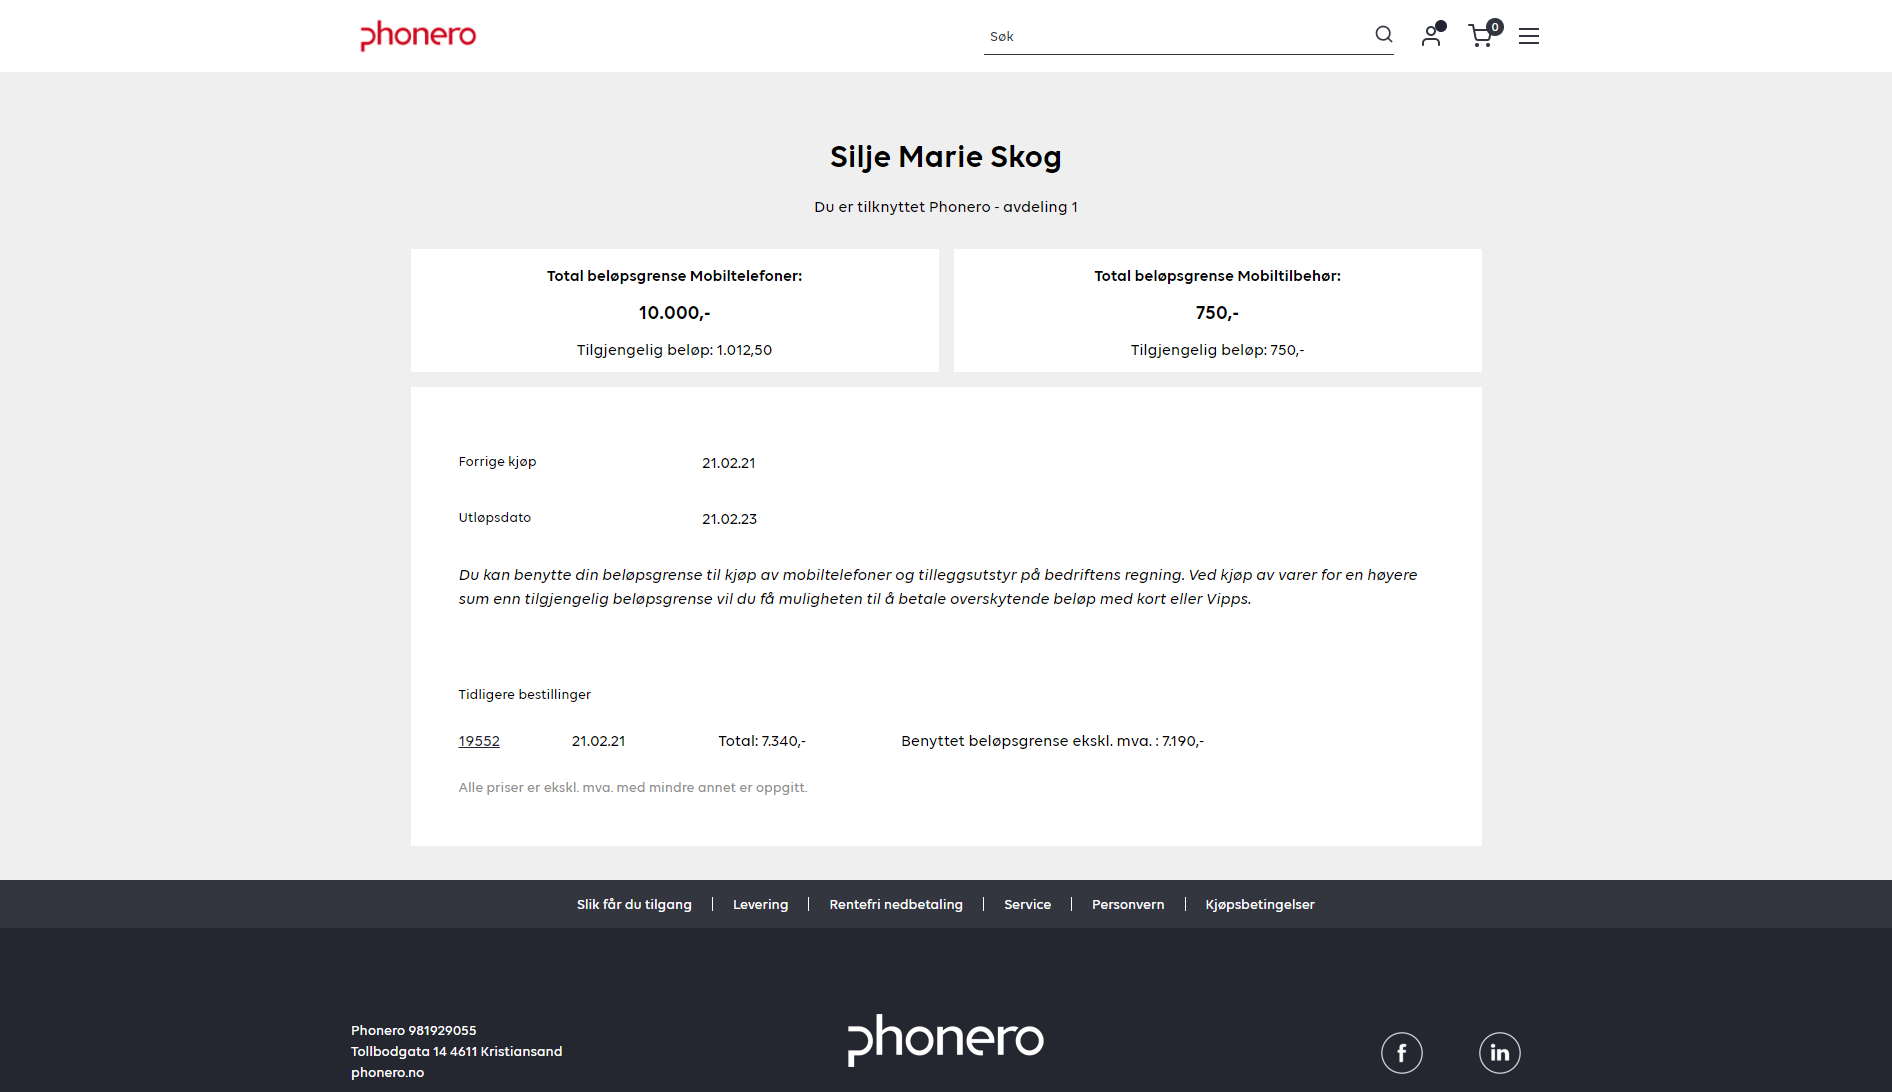Click the Tidligere bestillinger label
The height and width of the screenshot is (1092, 1892).
click(524, 694)
